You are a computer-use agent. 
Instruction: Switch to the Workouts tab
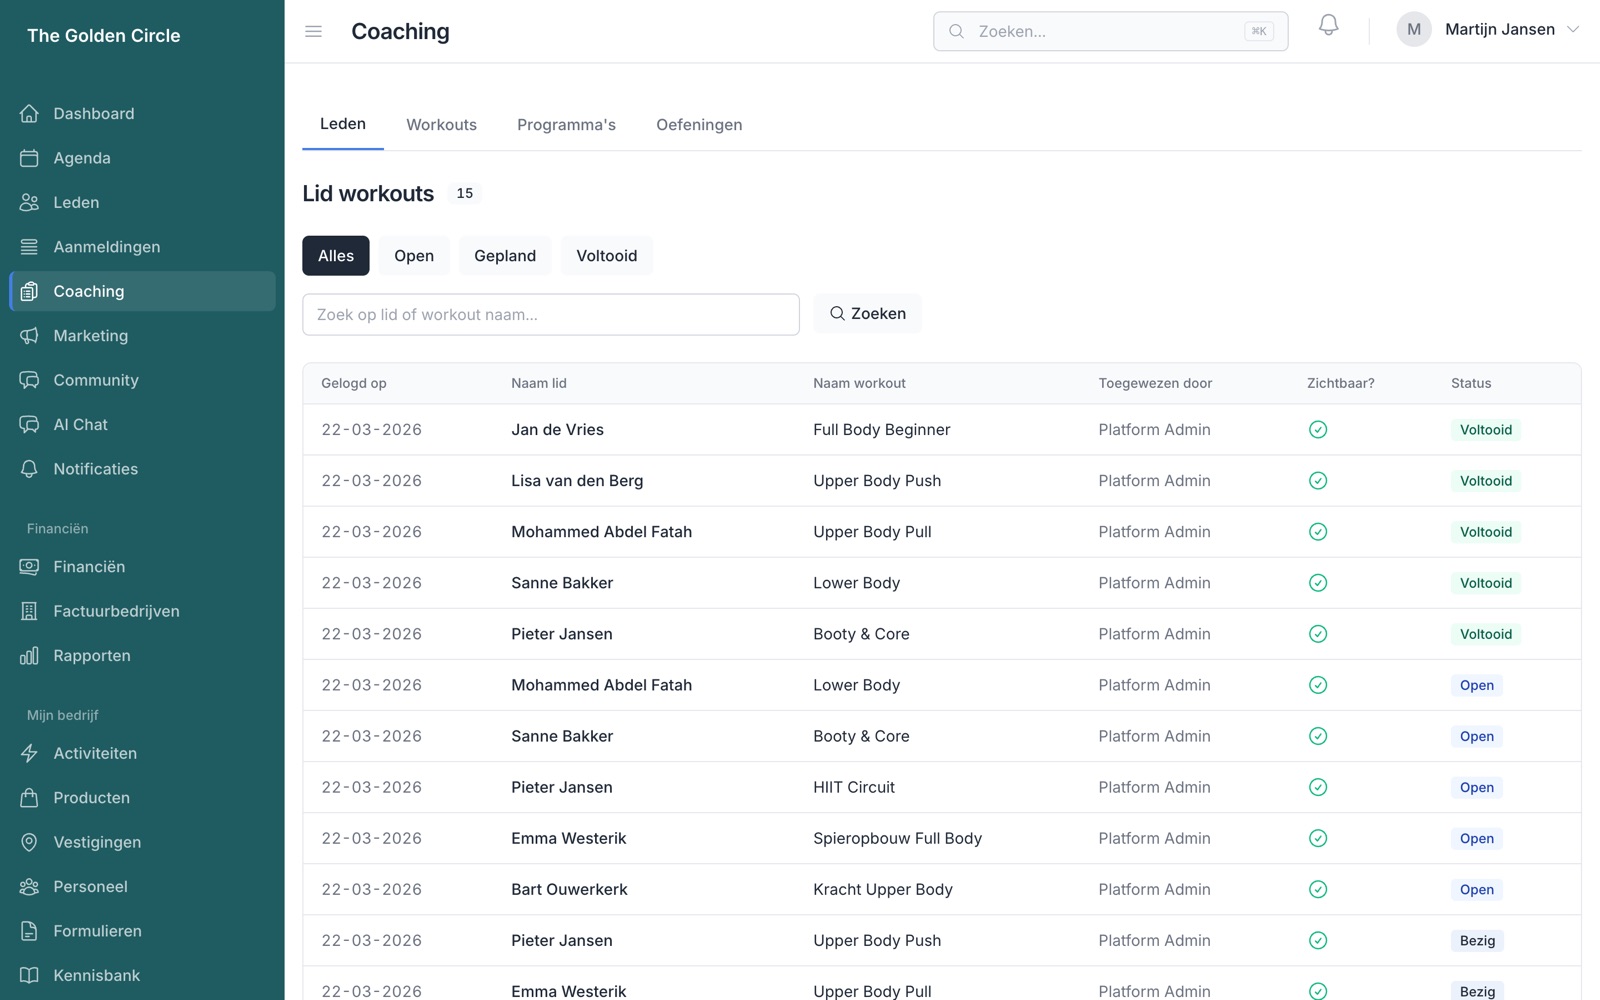(441, 125)
